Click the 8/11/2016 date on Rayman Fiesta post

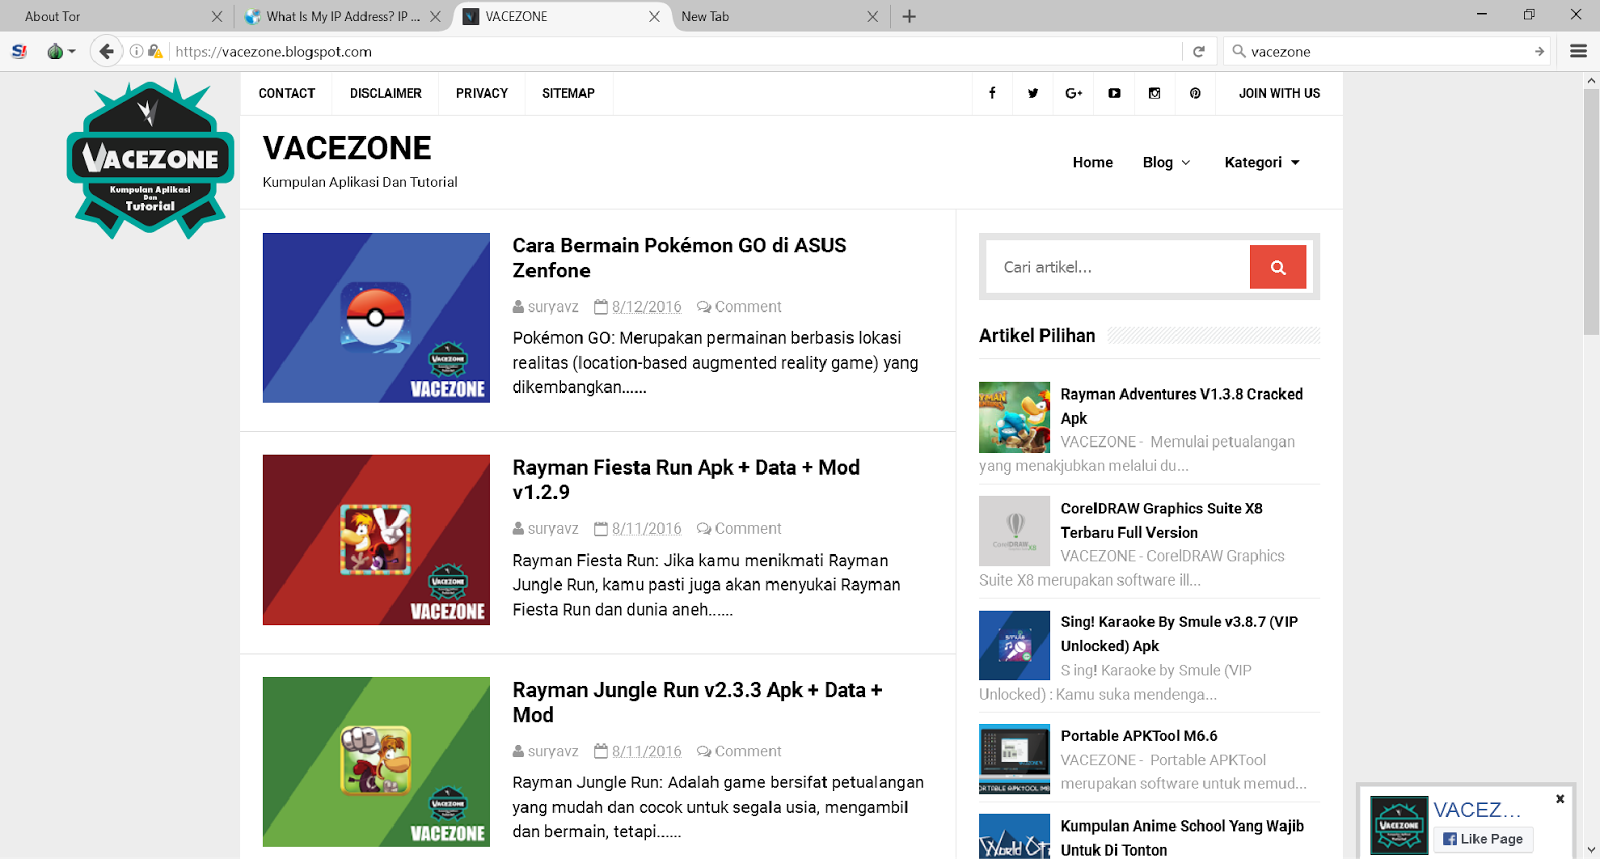[x=647, y=529]
